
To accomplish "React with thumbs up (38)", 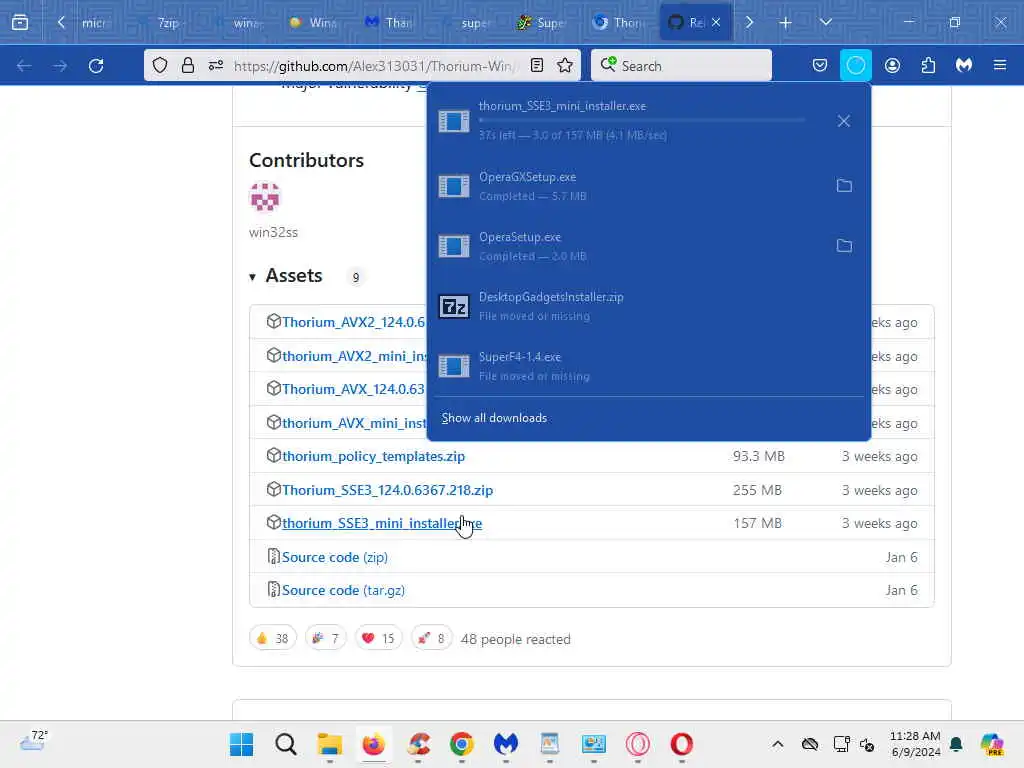I will coord(272,638).
